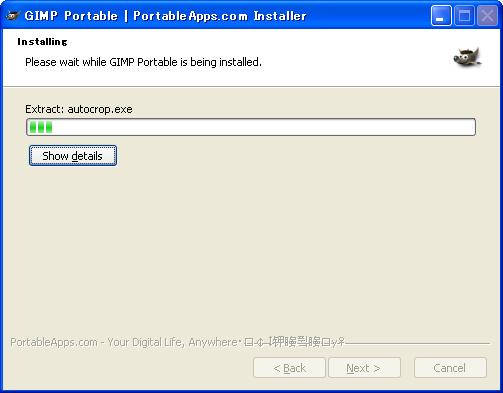The image size is (503, 393).
Task: Minimize the installer window
Action: [441, 16]
